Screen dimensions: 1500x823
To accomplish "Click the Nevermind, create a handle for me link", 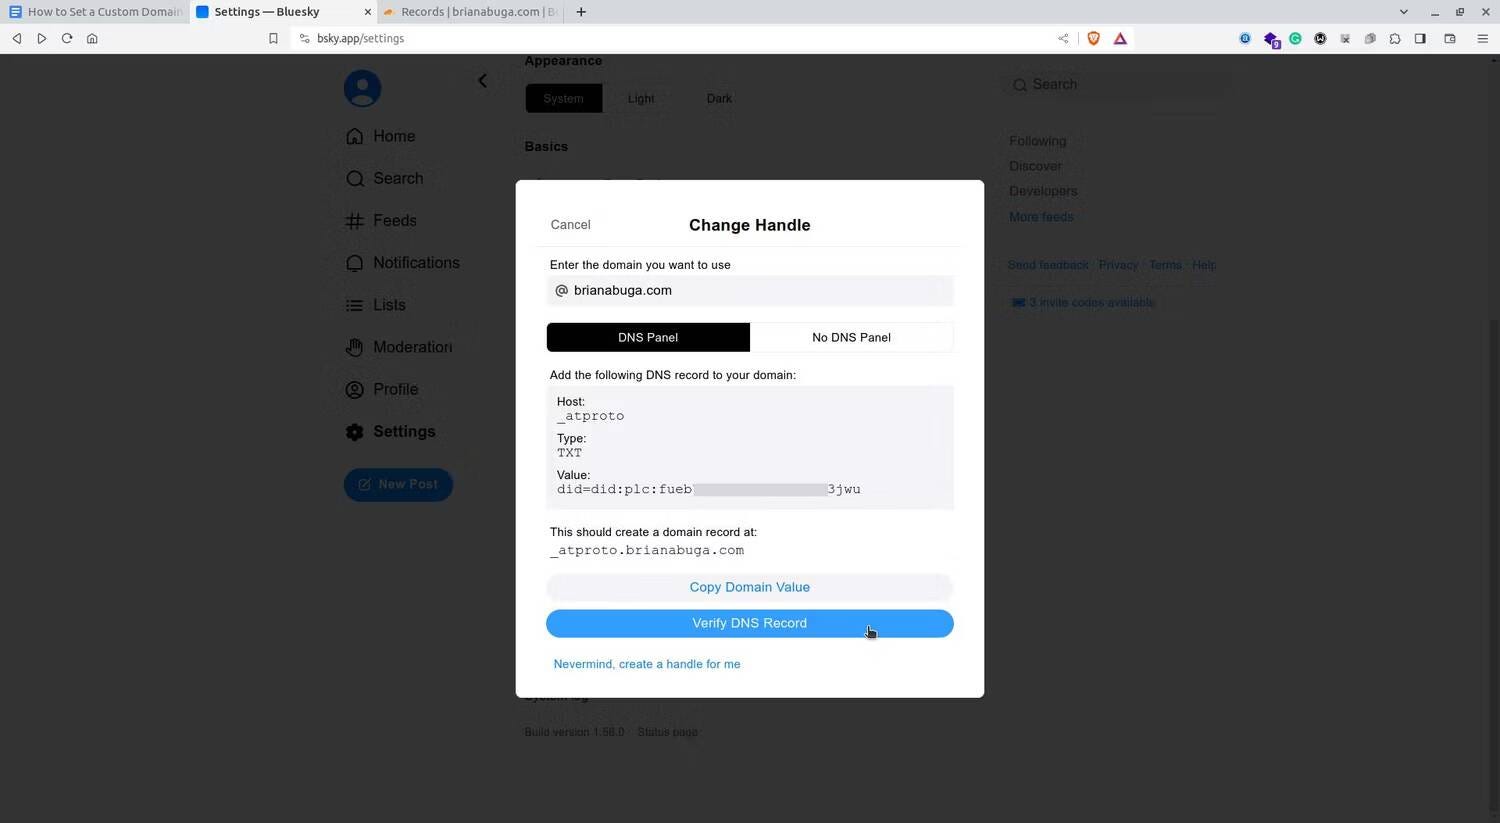I will (646, 663).
